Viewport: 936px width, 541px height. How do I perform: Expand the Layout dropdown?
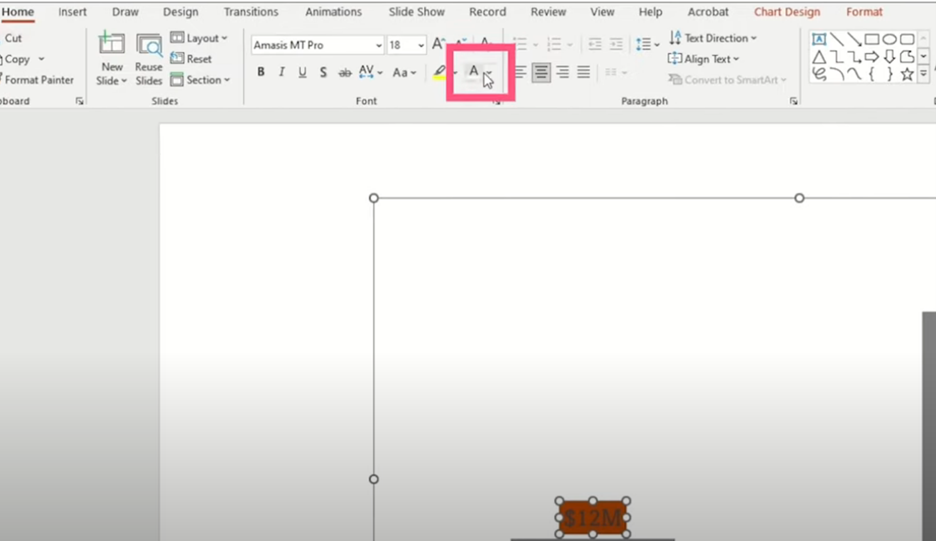click(200, 38)
